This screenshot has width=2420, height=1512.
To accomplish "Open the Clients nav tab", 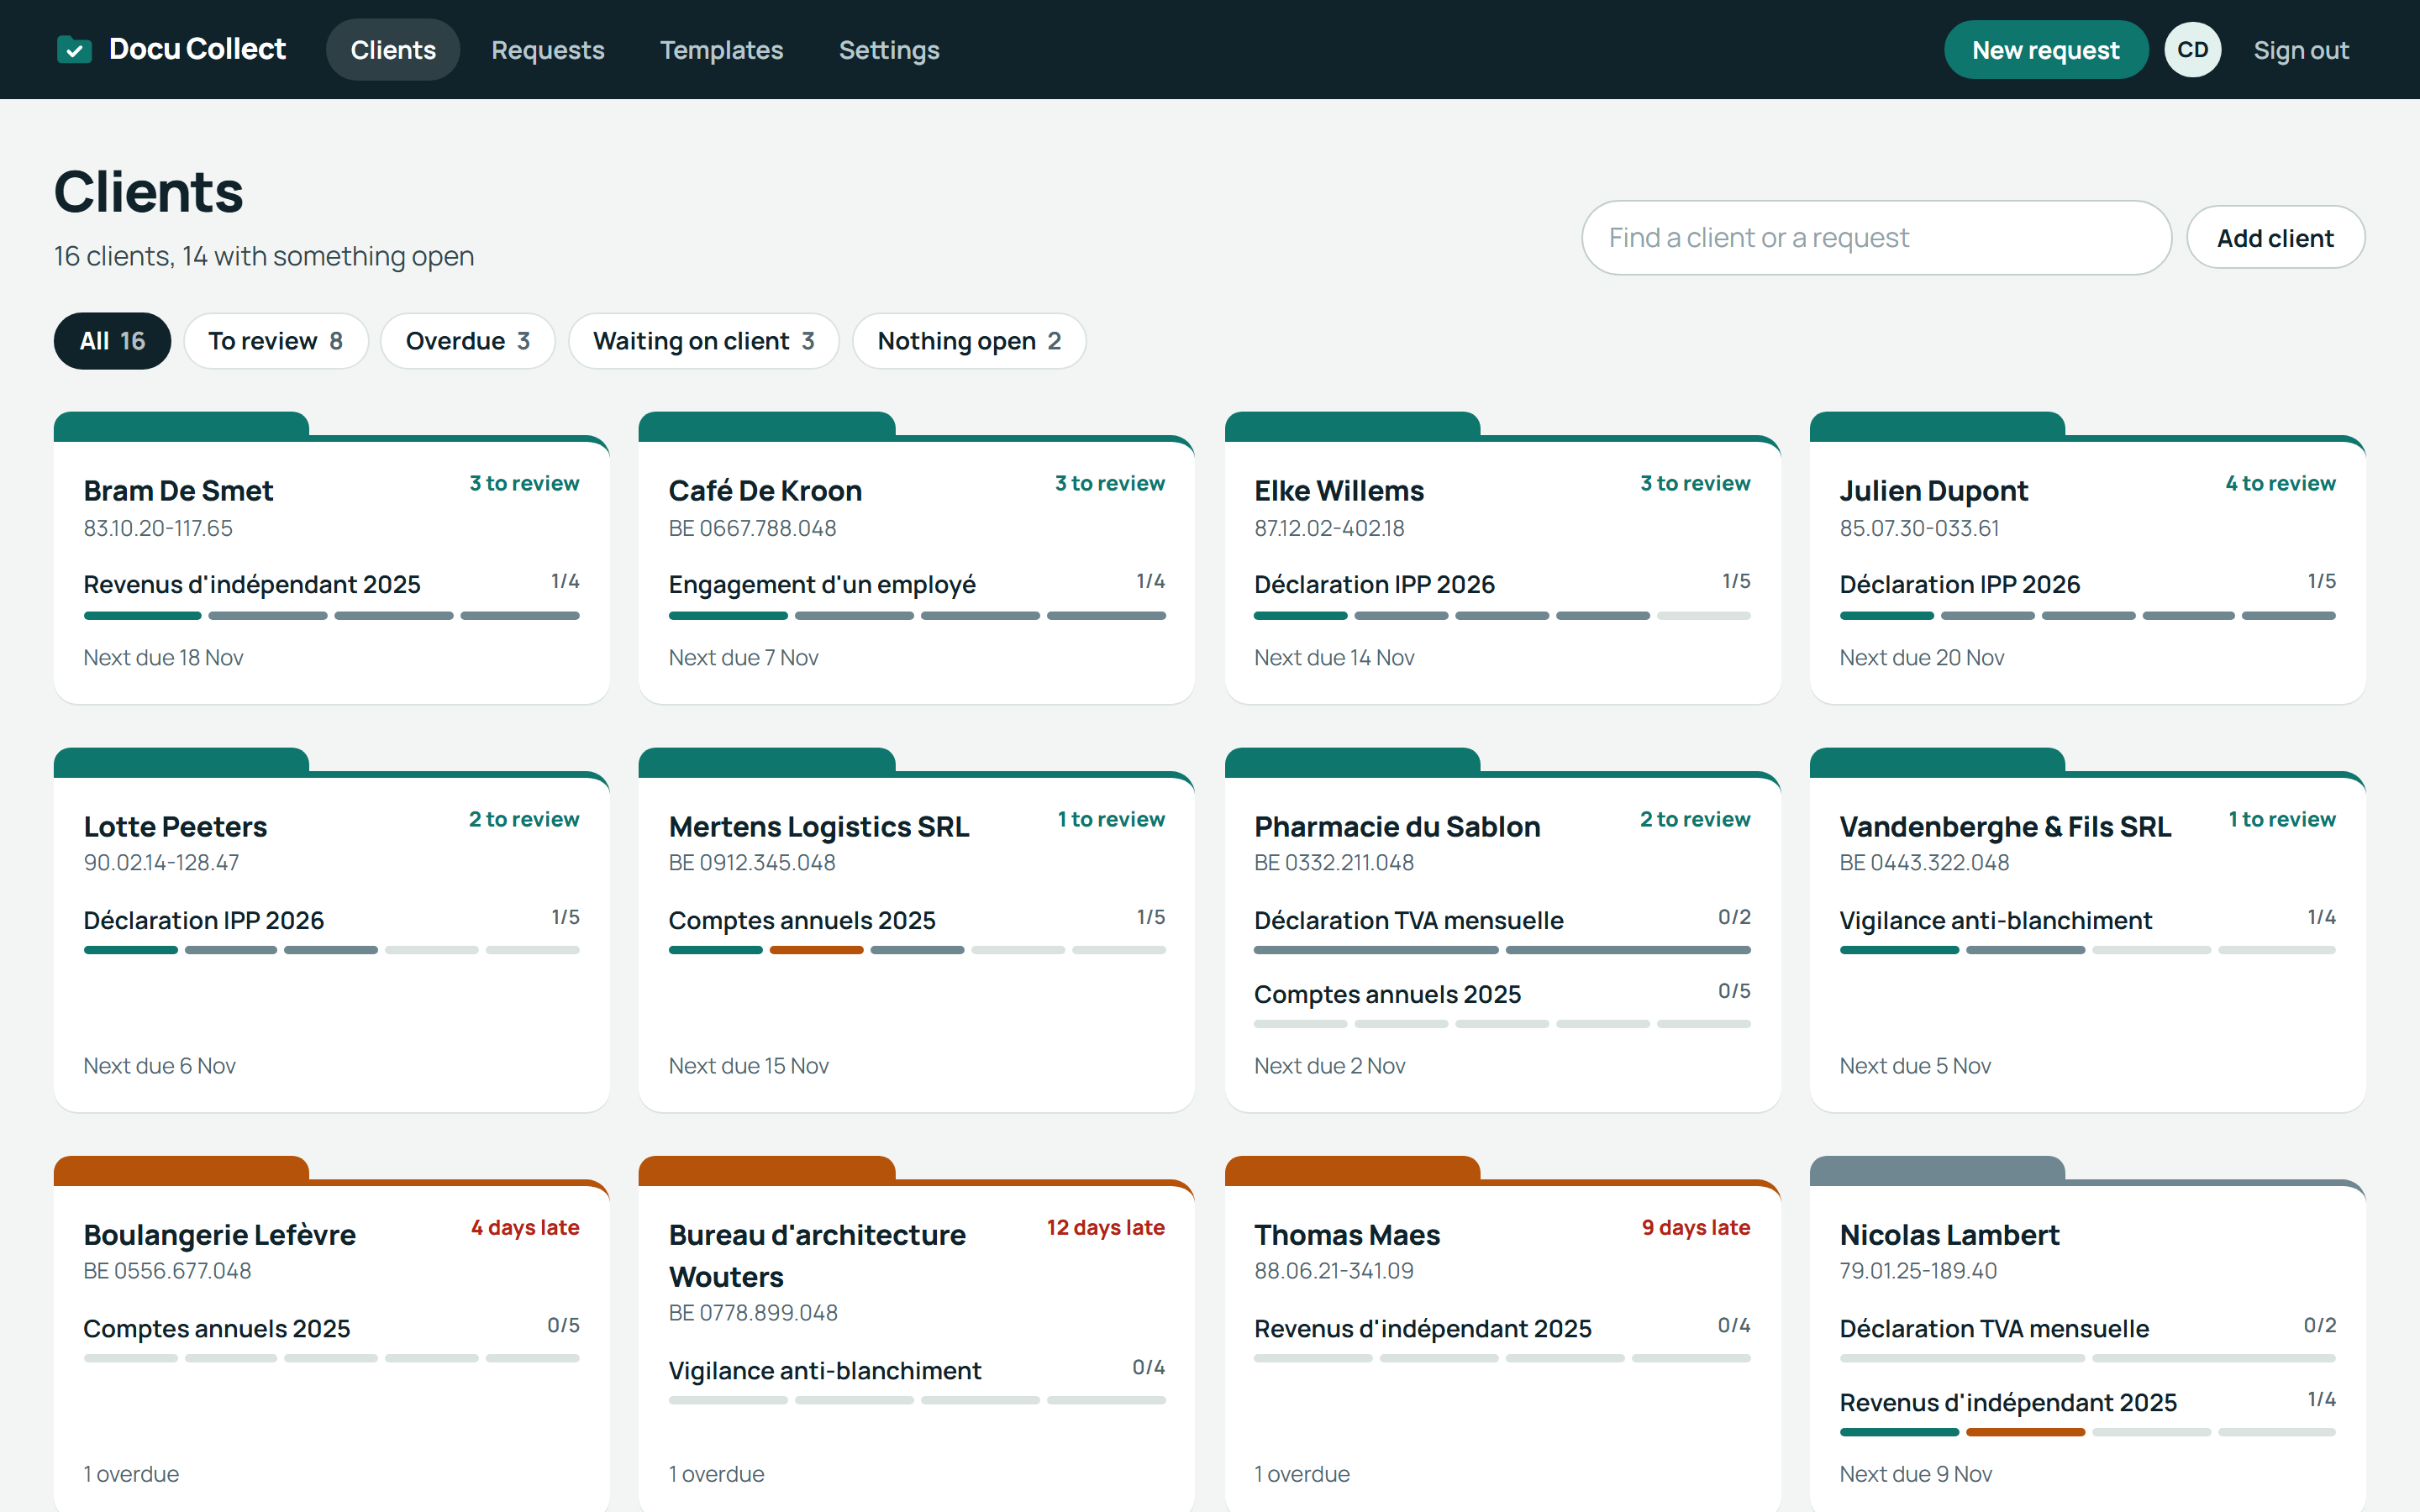I will click(x=393, y=50).
